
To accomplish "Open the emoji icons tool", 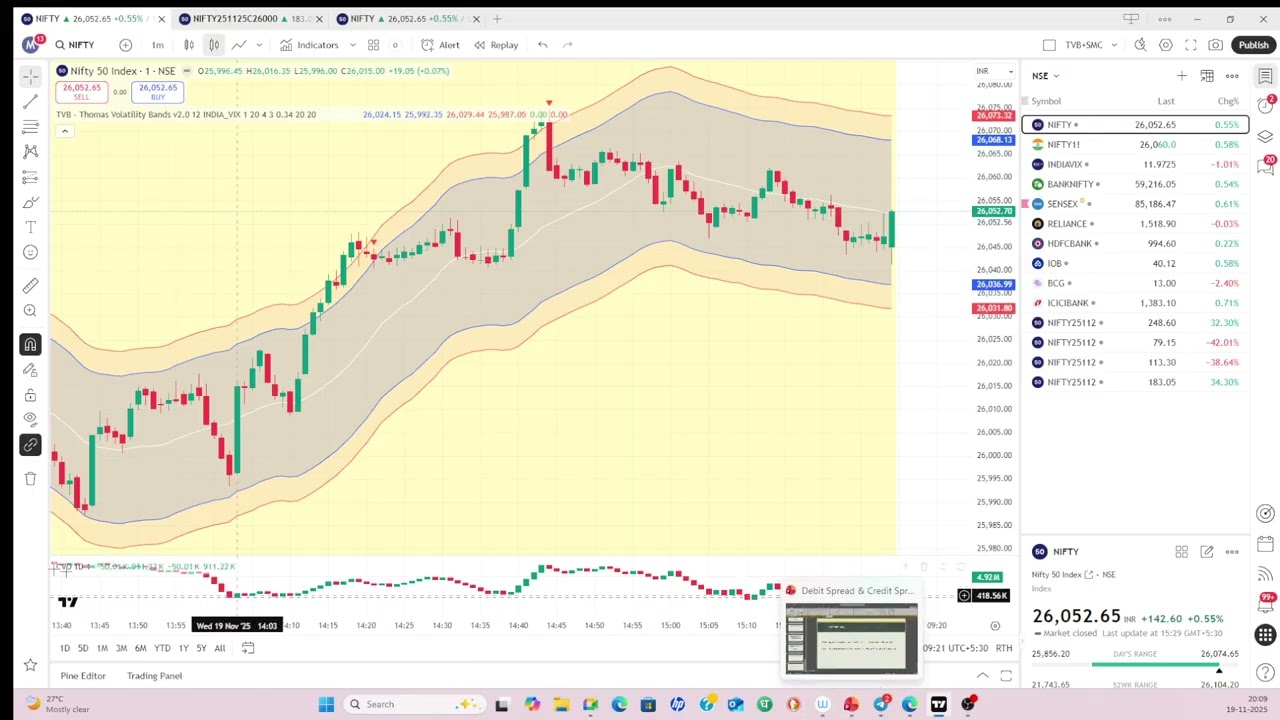I will 30,252.
